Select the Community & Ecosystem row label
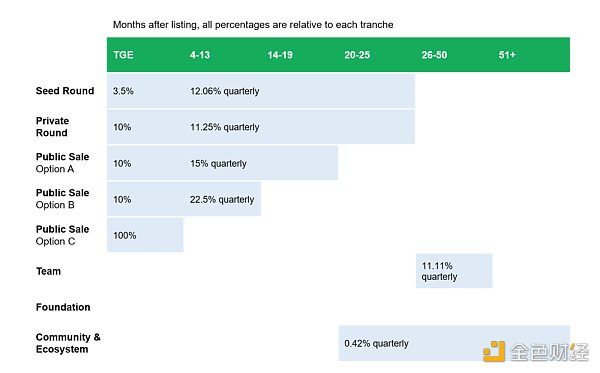Image resolution: width=600 pixels, height=373 pixels. click(68, 343)
